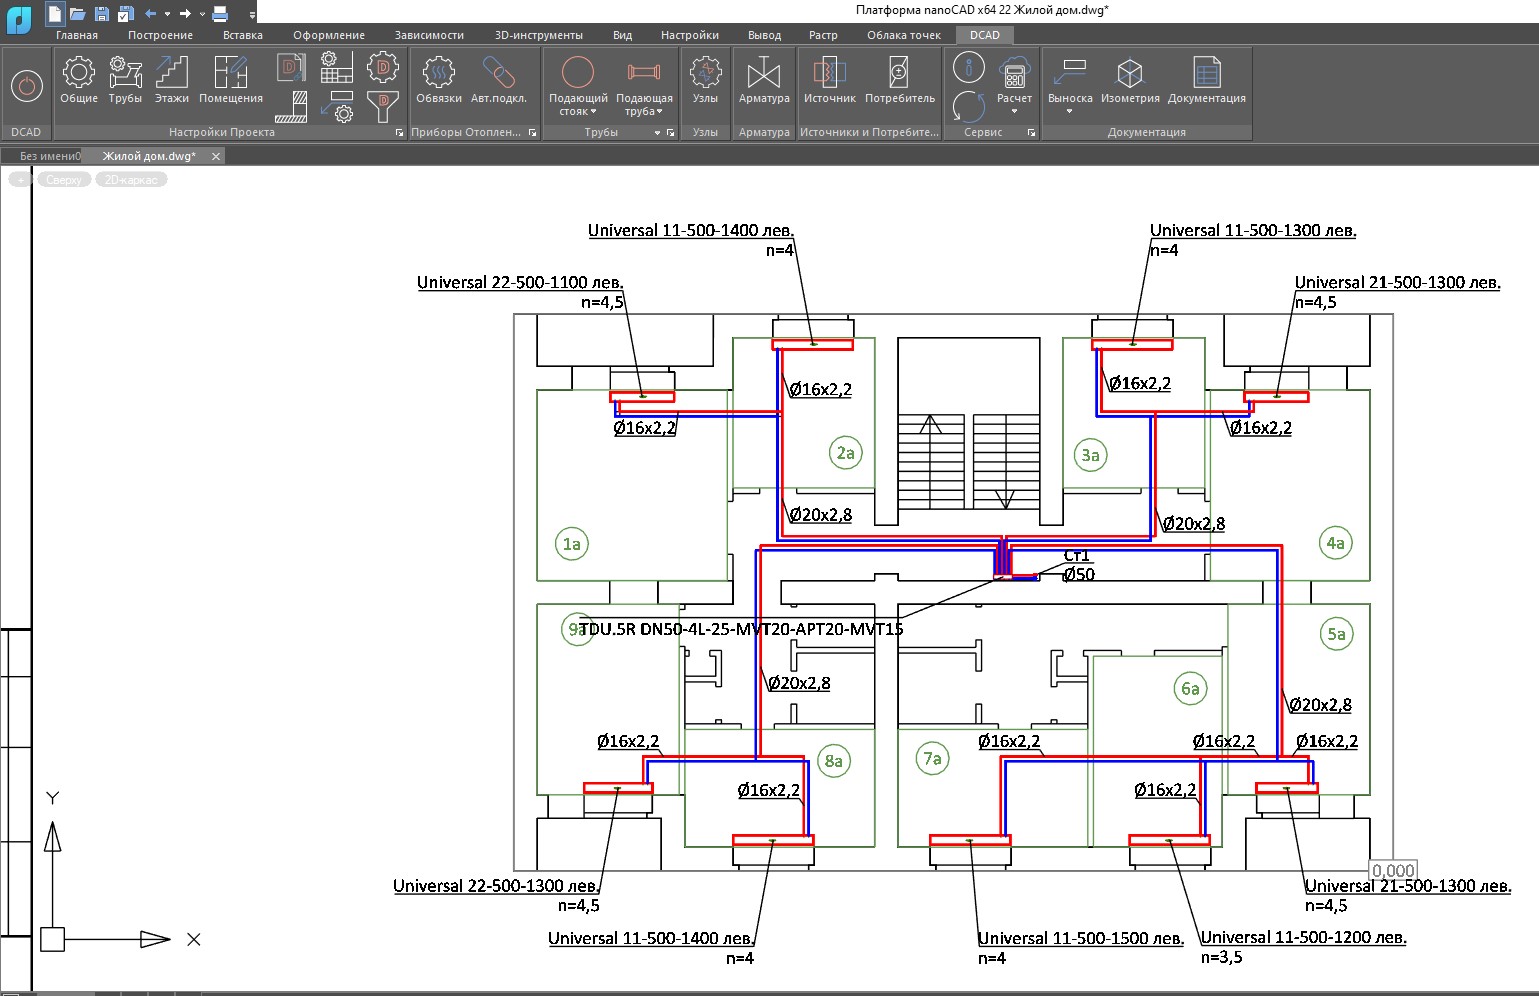Click the Universal 11-500-1500 лев. label
Image resolution: width=1539 pixels, height=996 pixels.
point(1081,938)
